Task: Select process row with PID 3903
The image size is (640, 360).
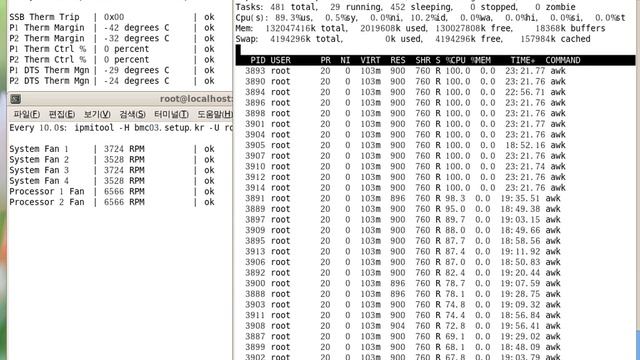Action: pos(403,304)
